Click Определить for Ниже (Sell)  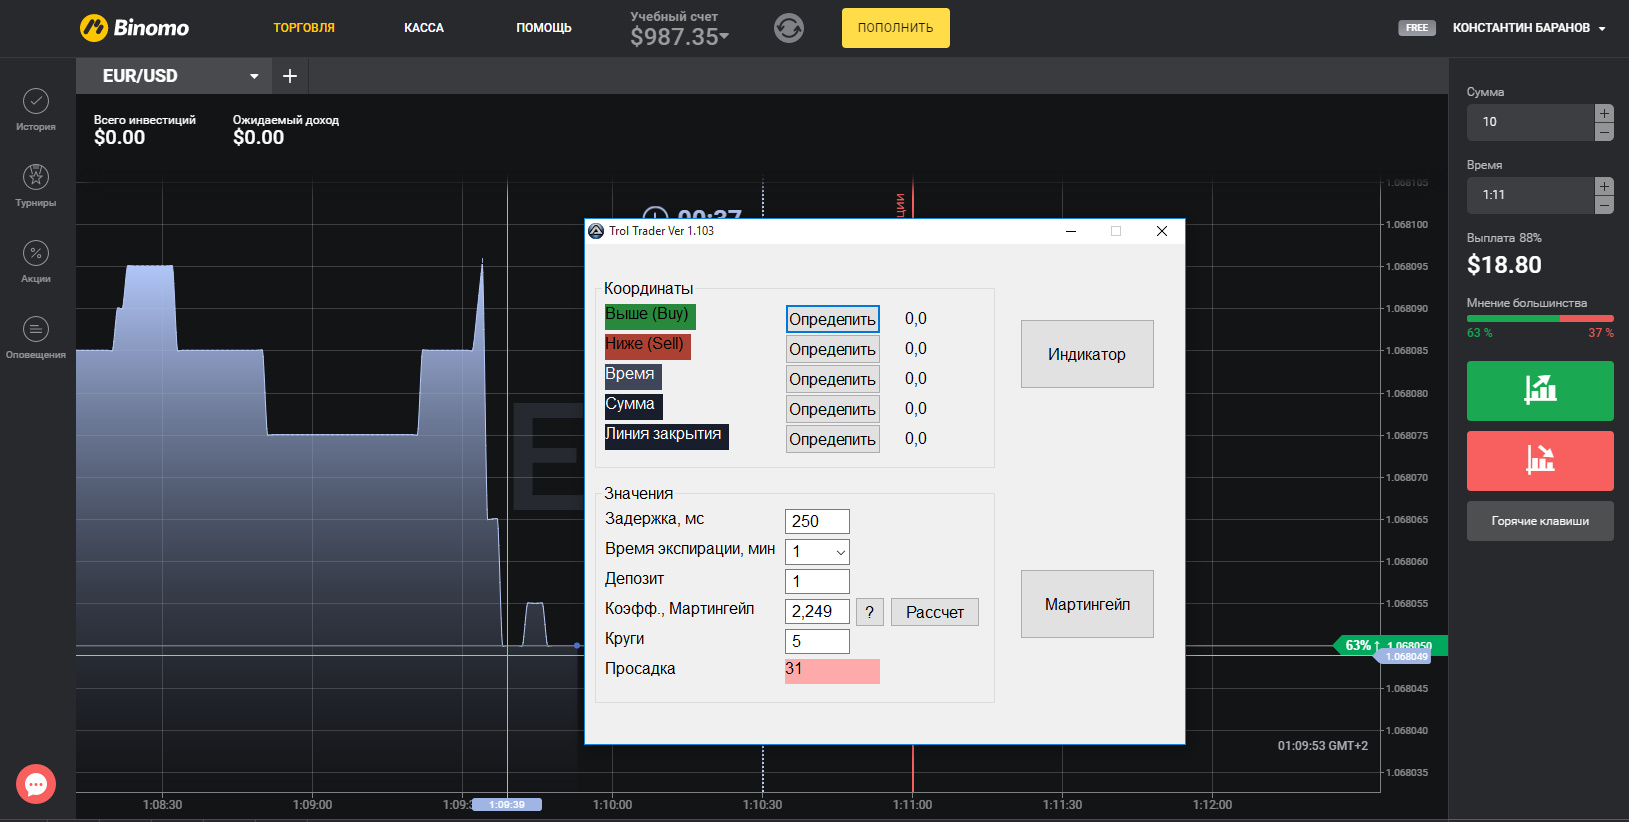(833, 349)
